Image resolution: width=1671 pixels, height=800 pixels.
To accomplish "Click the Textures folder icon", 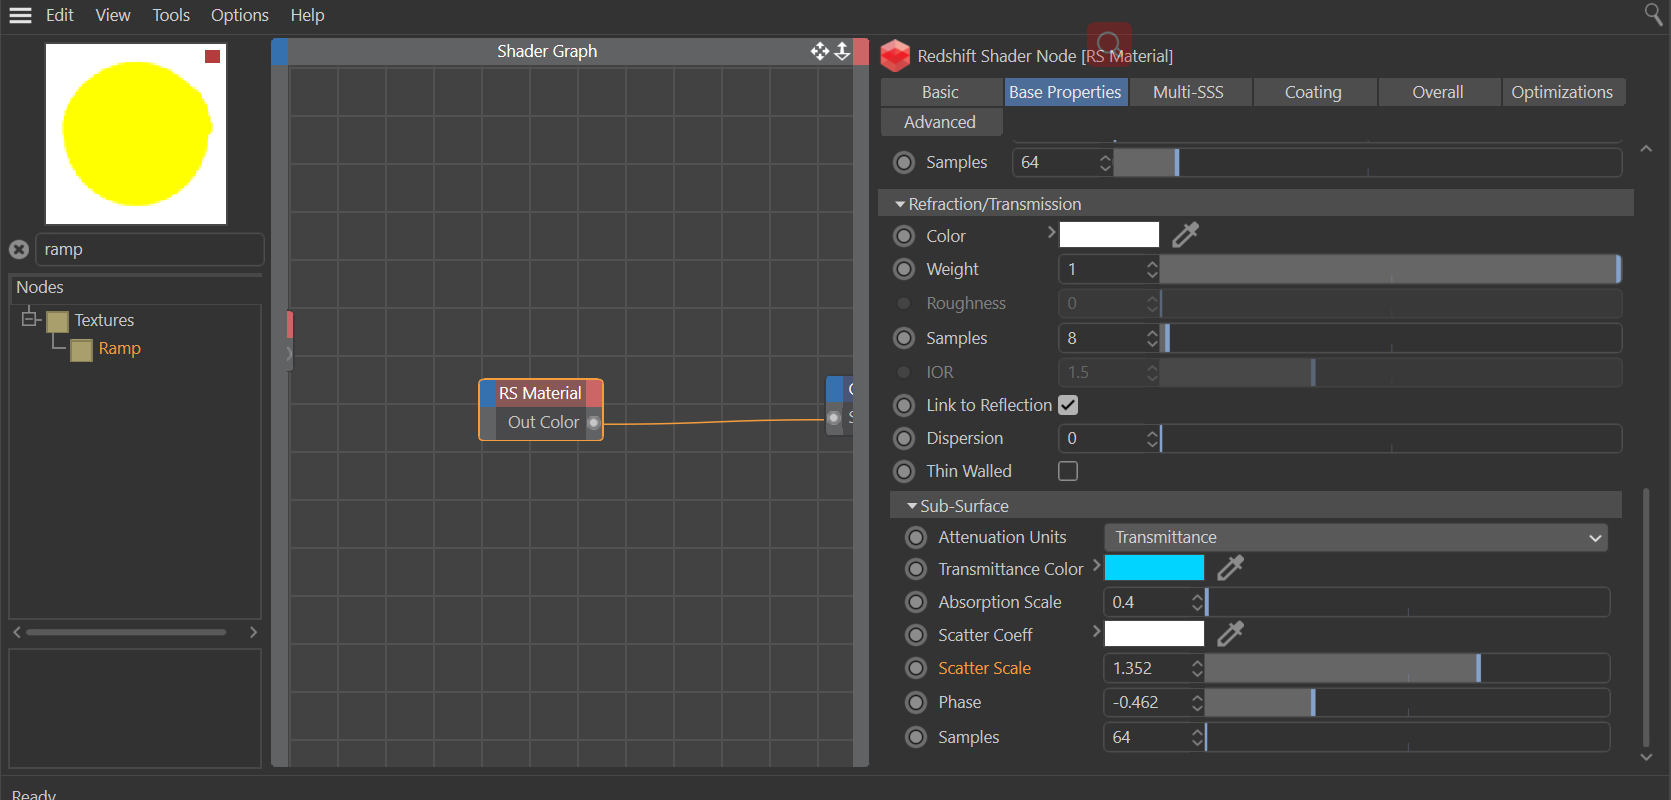I will (58, 321).
